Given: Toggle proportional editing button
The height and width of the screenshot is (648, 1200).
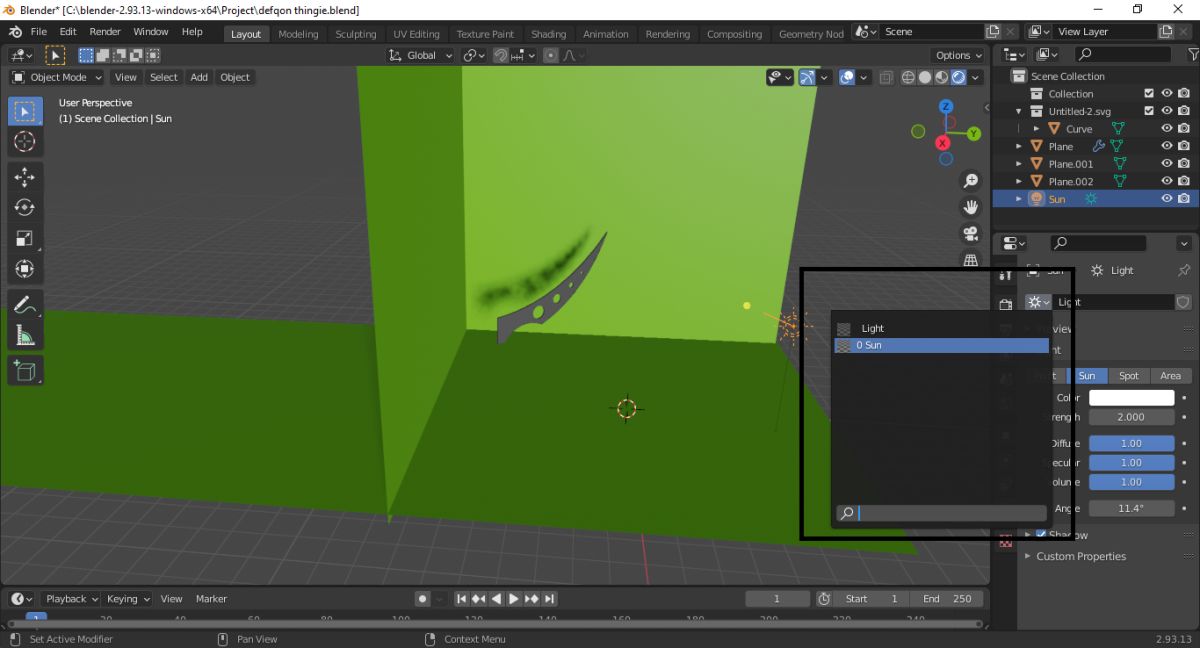Looking at the screenshot, I should (551, 56).
